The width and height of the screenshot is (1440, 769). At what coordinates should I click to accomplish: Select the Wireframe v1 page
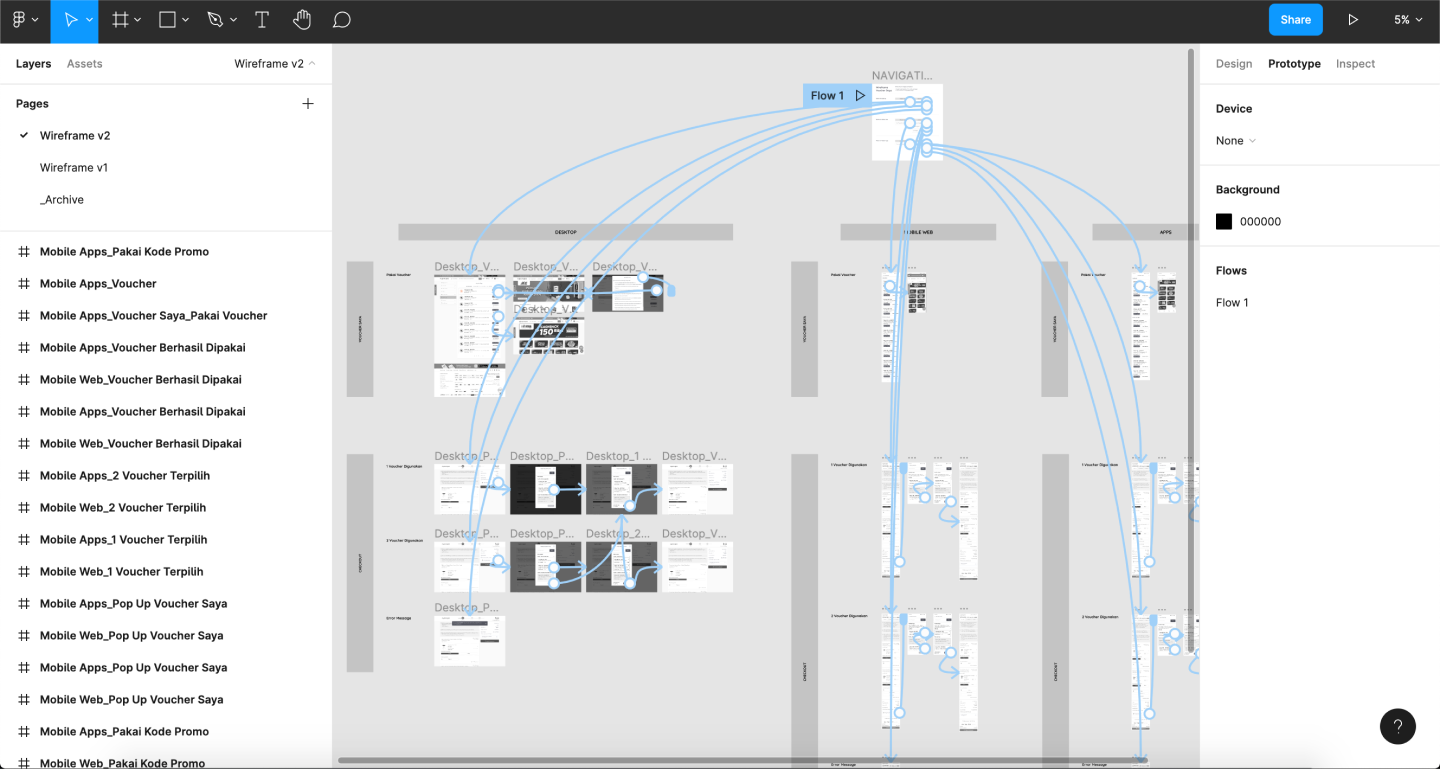coord(74,168)
